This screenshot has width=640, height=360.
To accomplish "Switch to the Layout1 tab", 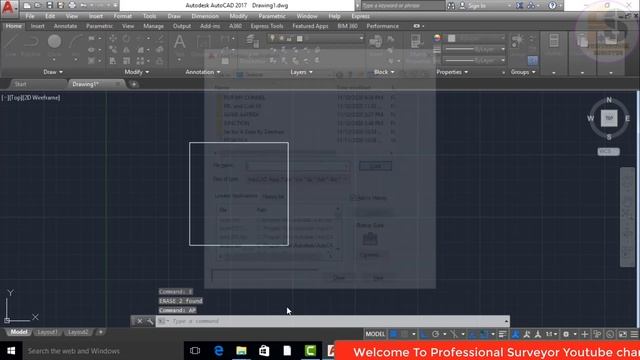I will 47,332.
